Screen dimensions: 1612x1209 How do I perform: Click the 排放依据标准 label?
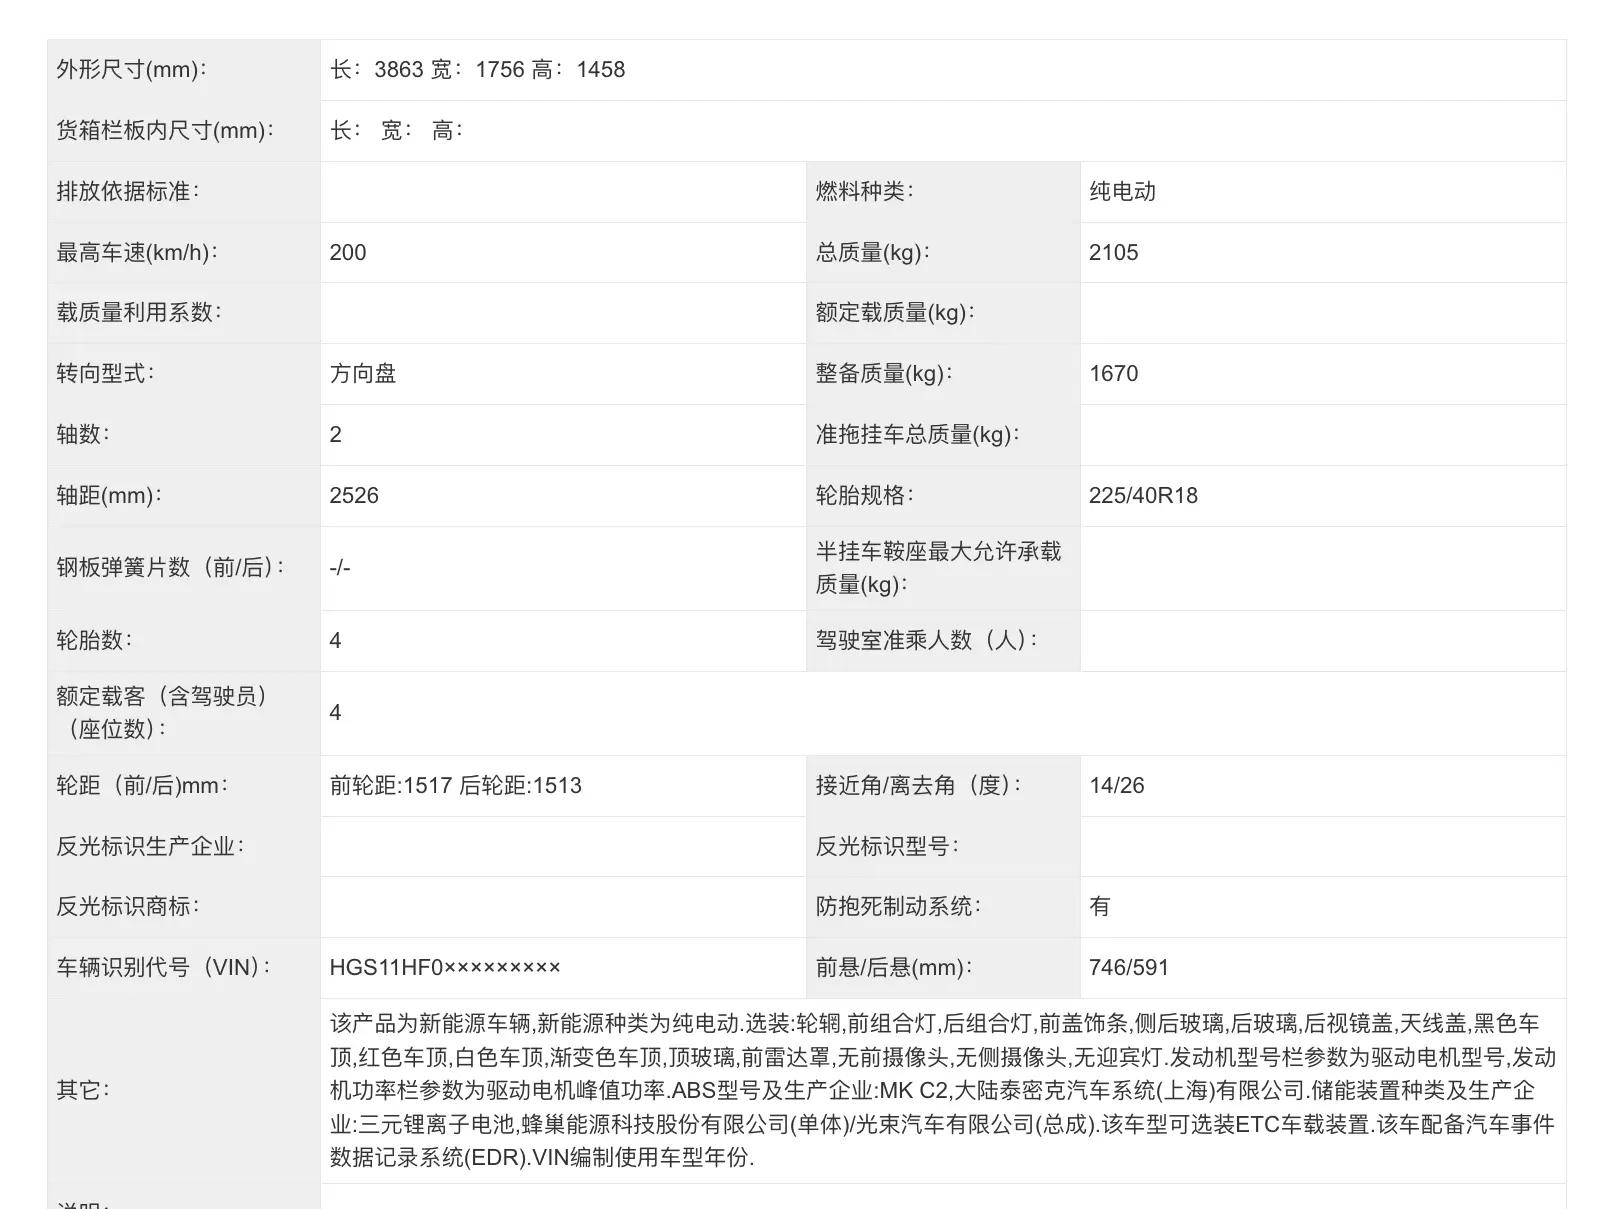(128, 192)
